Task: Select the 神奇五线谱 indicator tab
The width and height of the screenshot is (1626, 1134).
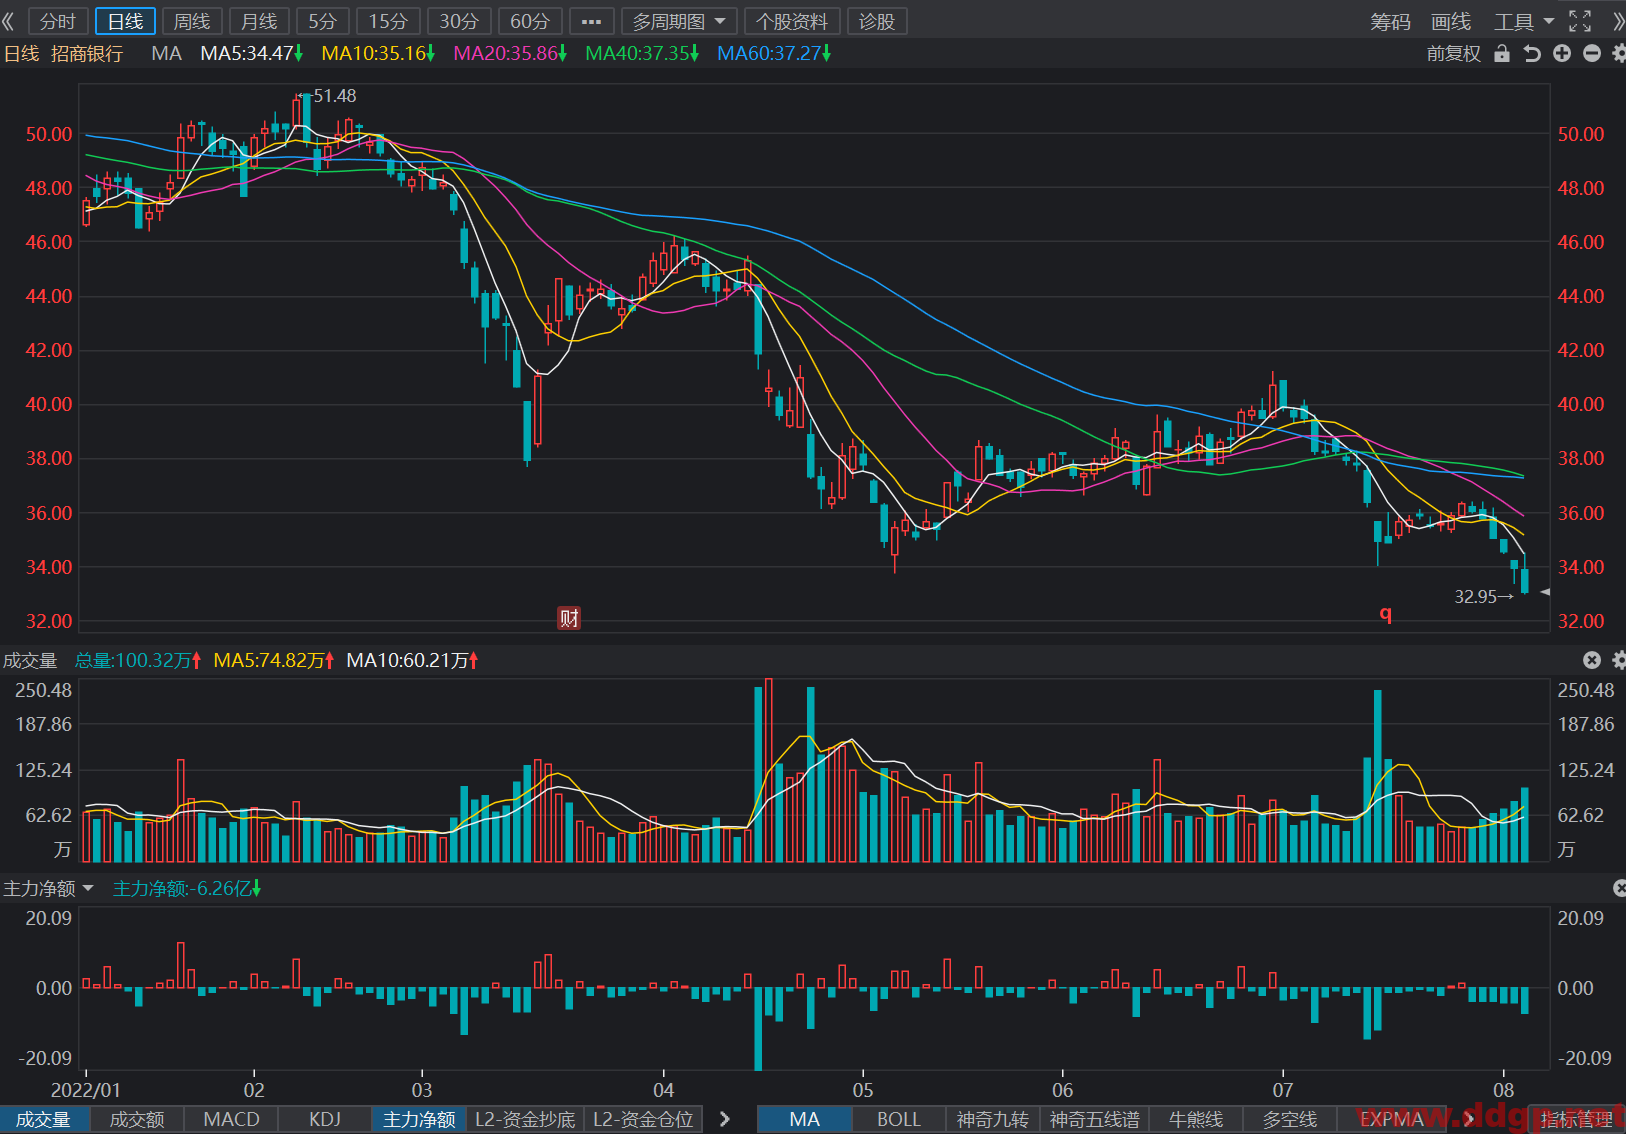Action: point(1094,1120)
